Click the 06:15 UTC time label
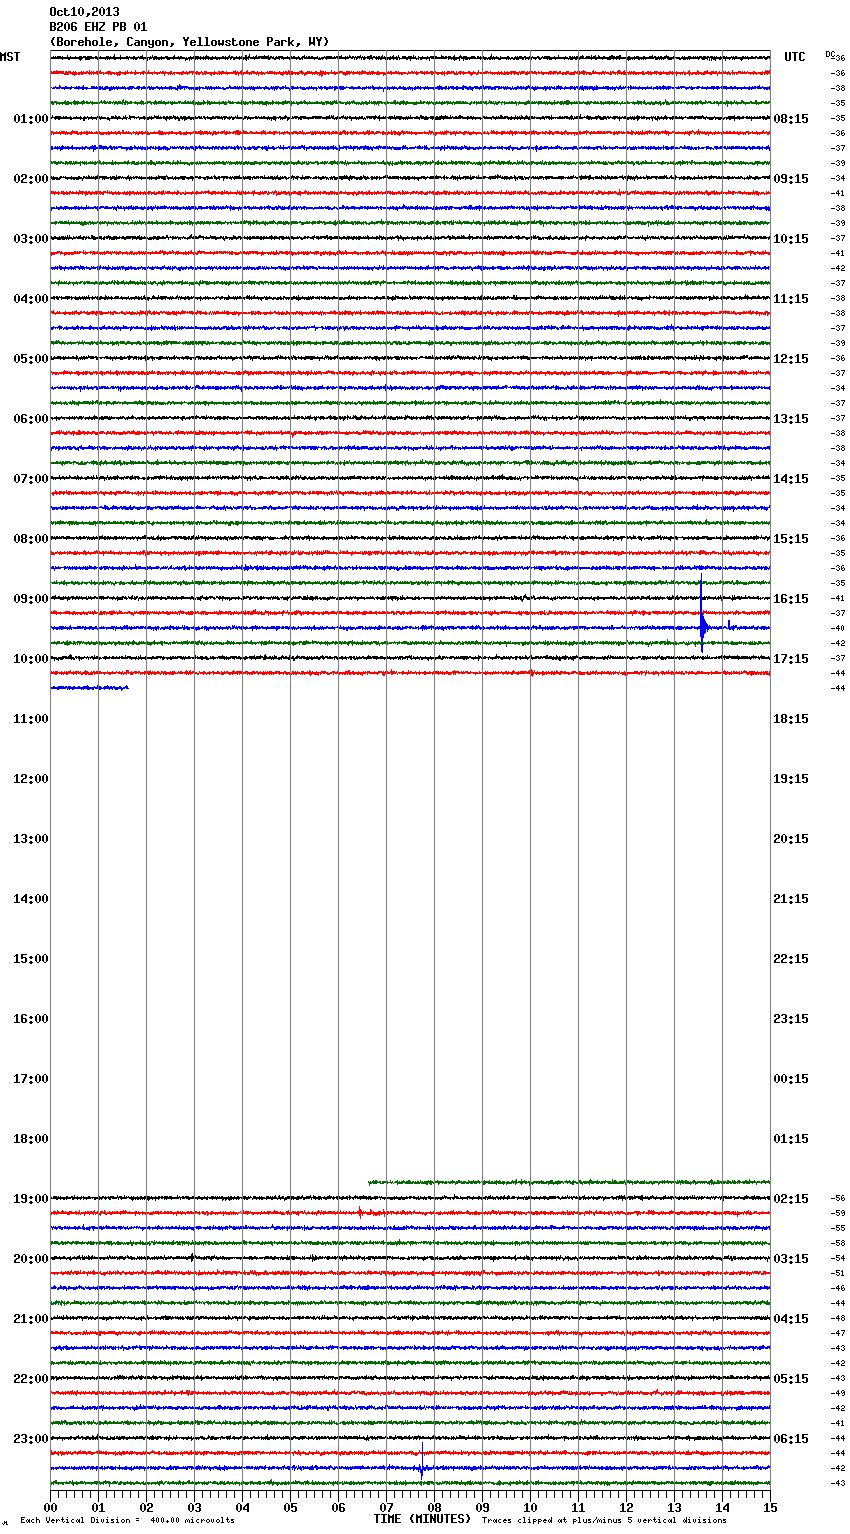This screenshot has width=850, height=1534. point(791,1439)
